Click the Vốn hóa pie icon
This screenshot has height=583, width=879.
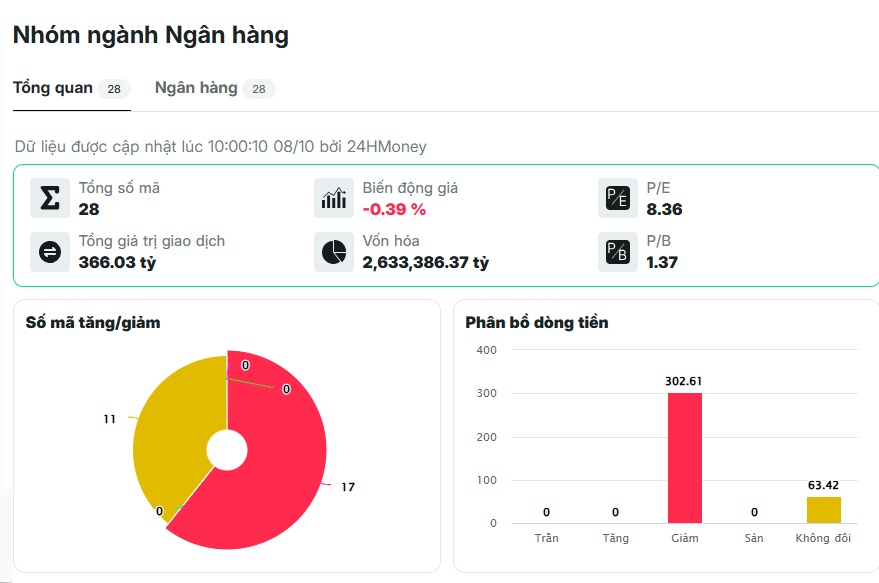(x=334, y=252)
